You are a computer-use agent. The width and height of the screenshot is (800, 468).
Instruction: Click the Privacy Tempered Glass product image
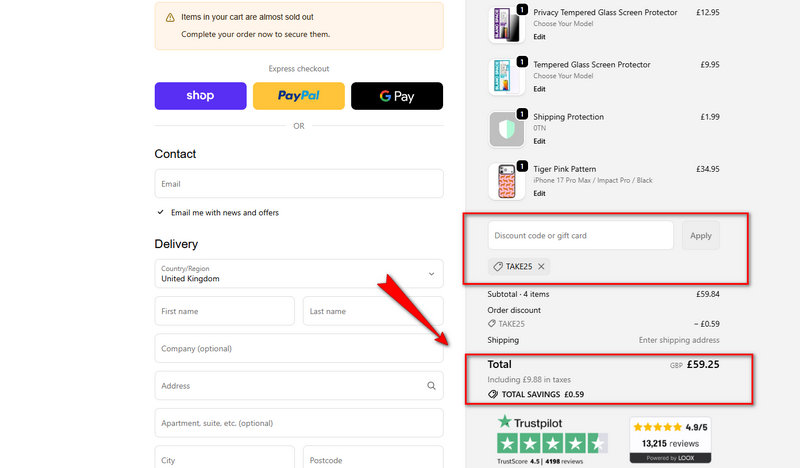coord(506,25)
